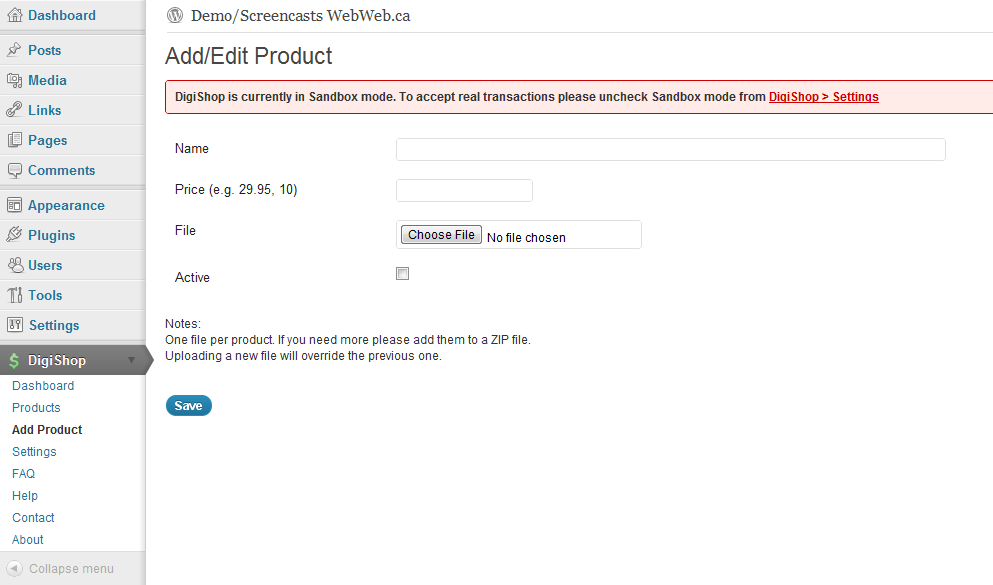Click the Tools wrench icon
The width and height of the screenshot is (993, 585).
tap(14, 295)
